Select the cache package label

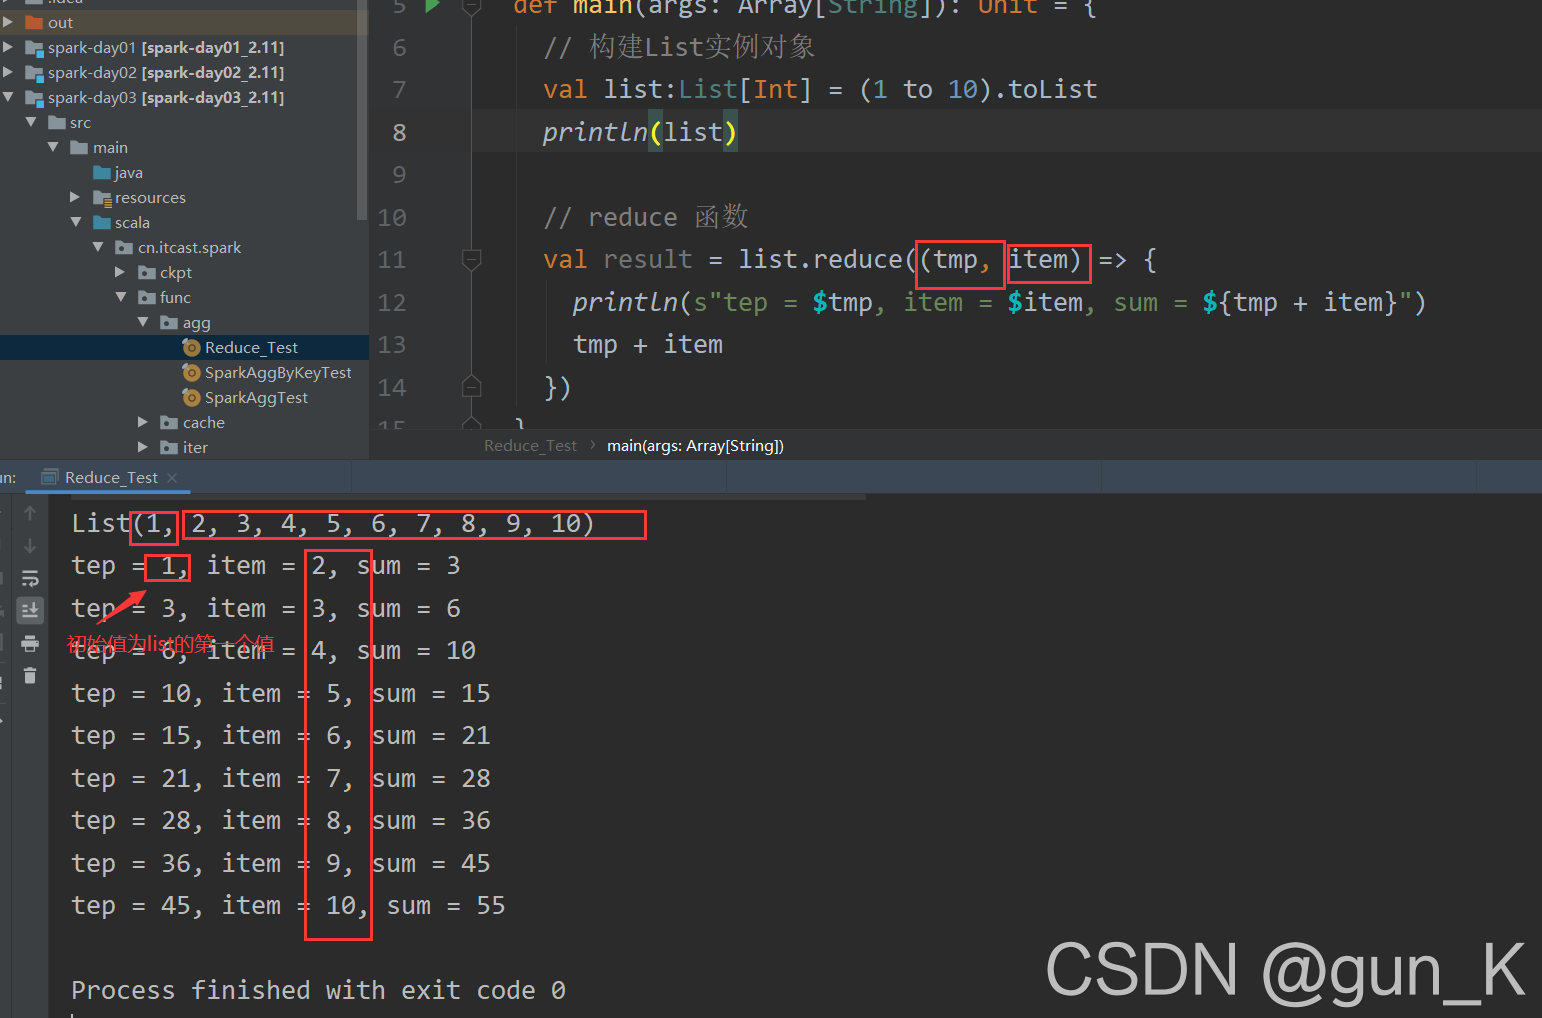click(203, 422)
